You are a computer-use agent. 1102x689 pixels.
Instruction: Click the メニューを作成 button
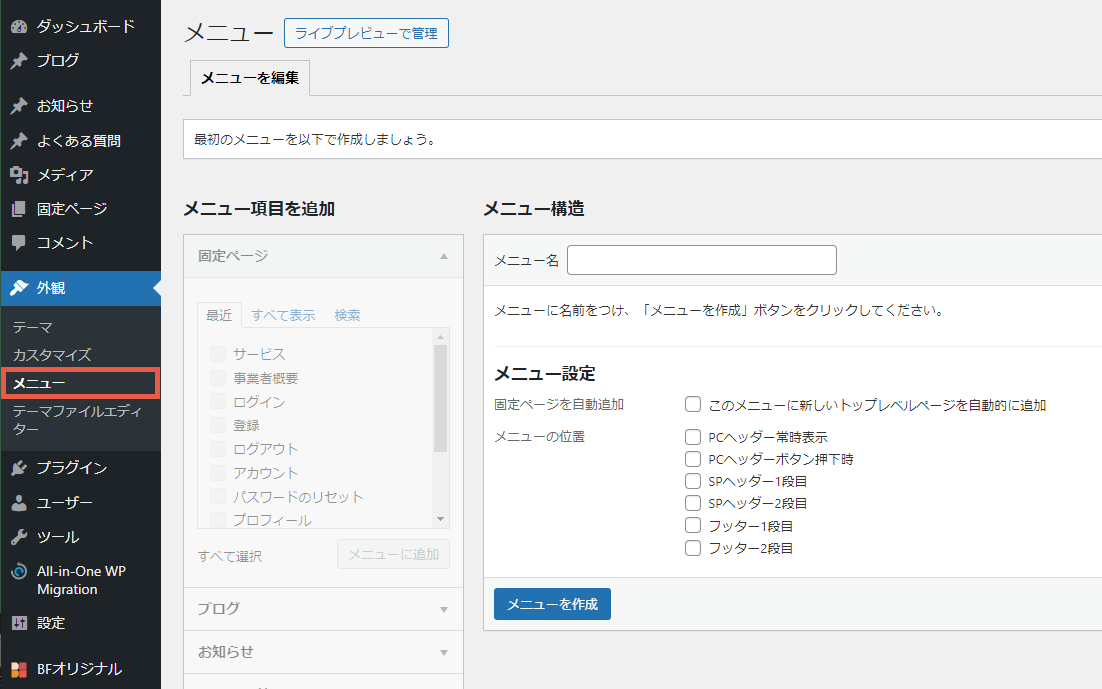coord(552,604)
